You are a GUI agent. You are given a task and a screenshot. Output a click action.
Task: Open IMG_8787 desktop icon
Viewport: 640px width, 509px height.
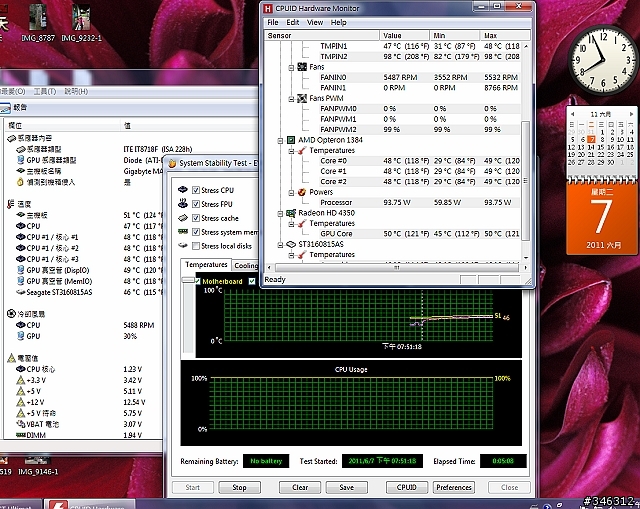point(38,22)
